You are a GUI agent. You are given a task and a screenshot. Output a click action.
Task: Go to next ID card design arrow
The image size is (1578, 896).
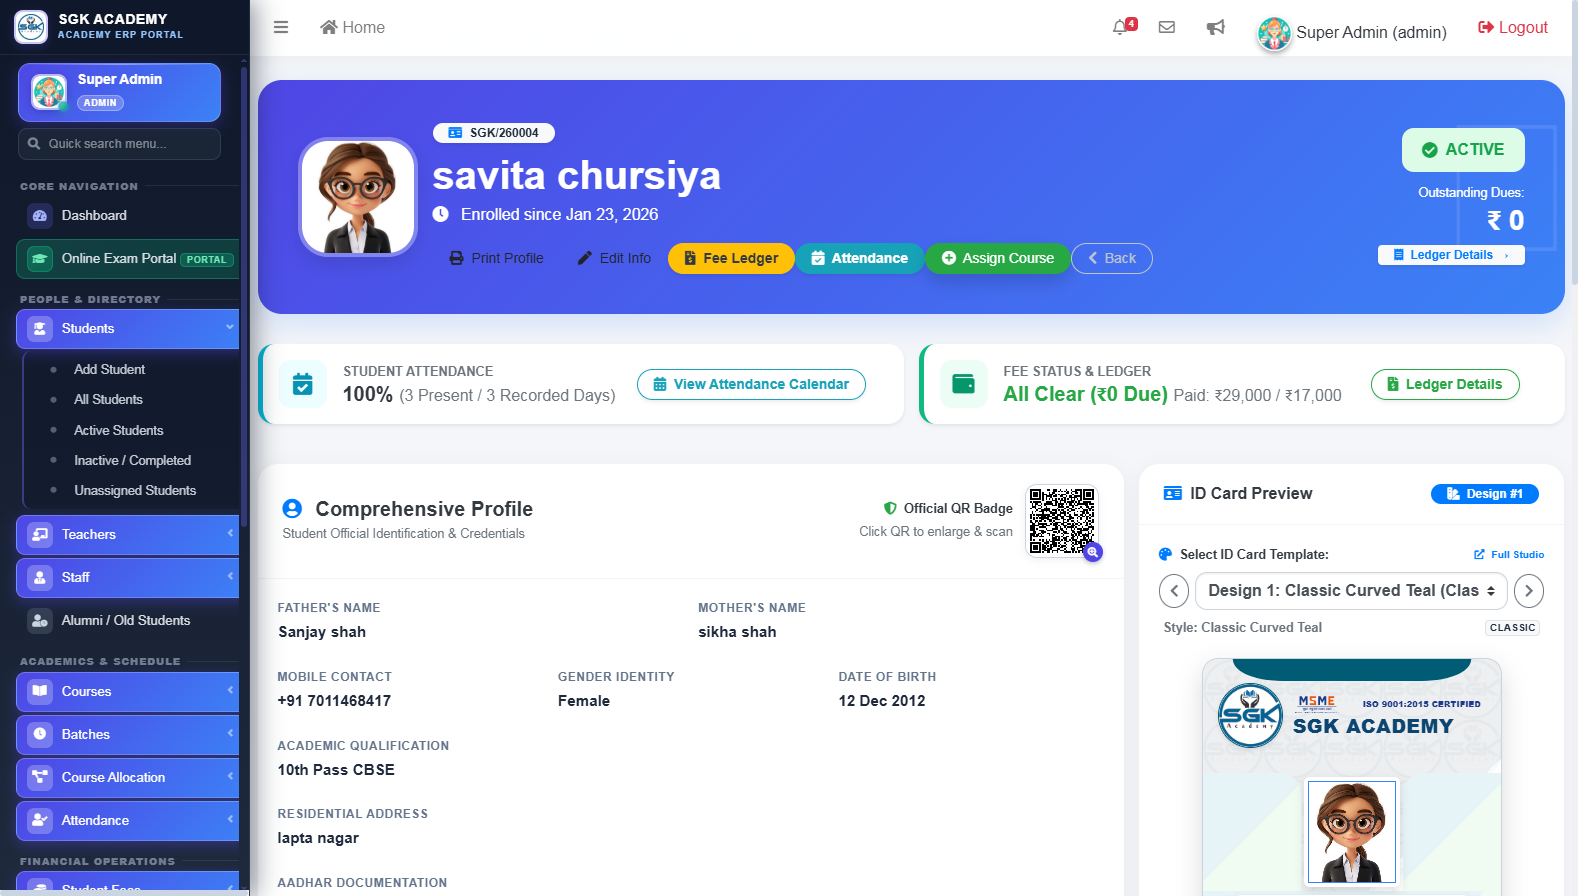coord(1529,591)
